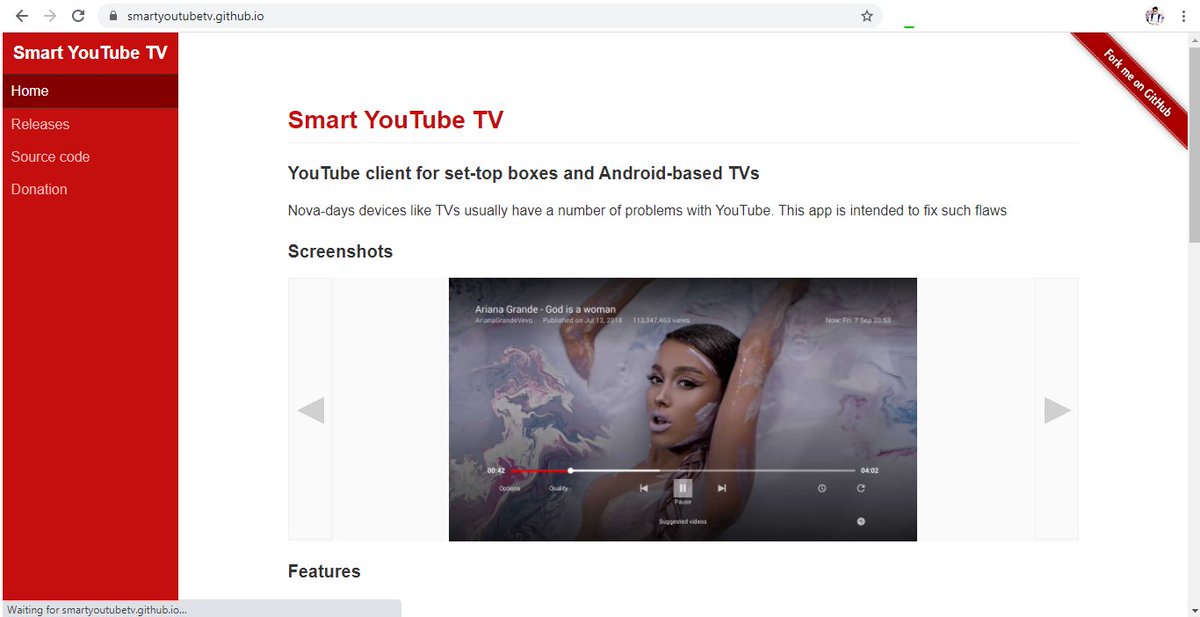This screenshot has width=1200, height=617.
Task: Click the Ariana Grande screenshot image
Action: pos(683,409)
